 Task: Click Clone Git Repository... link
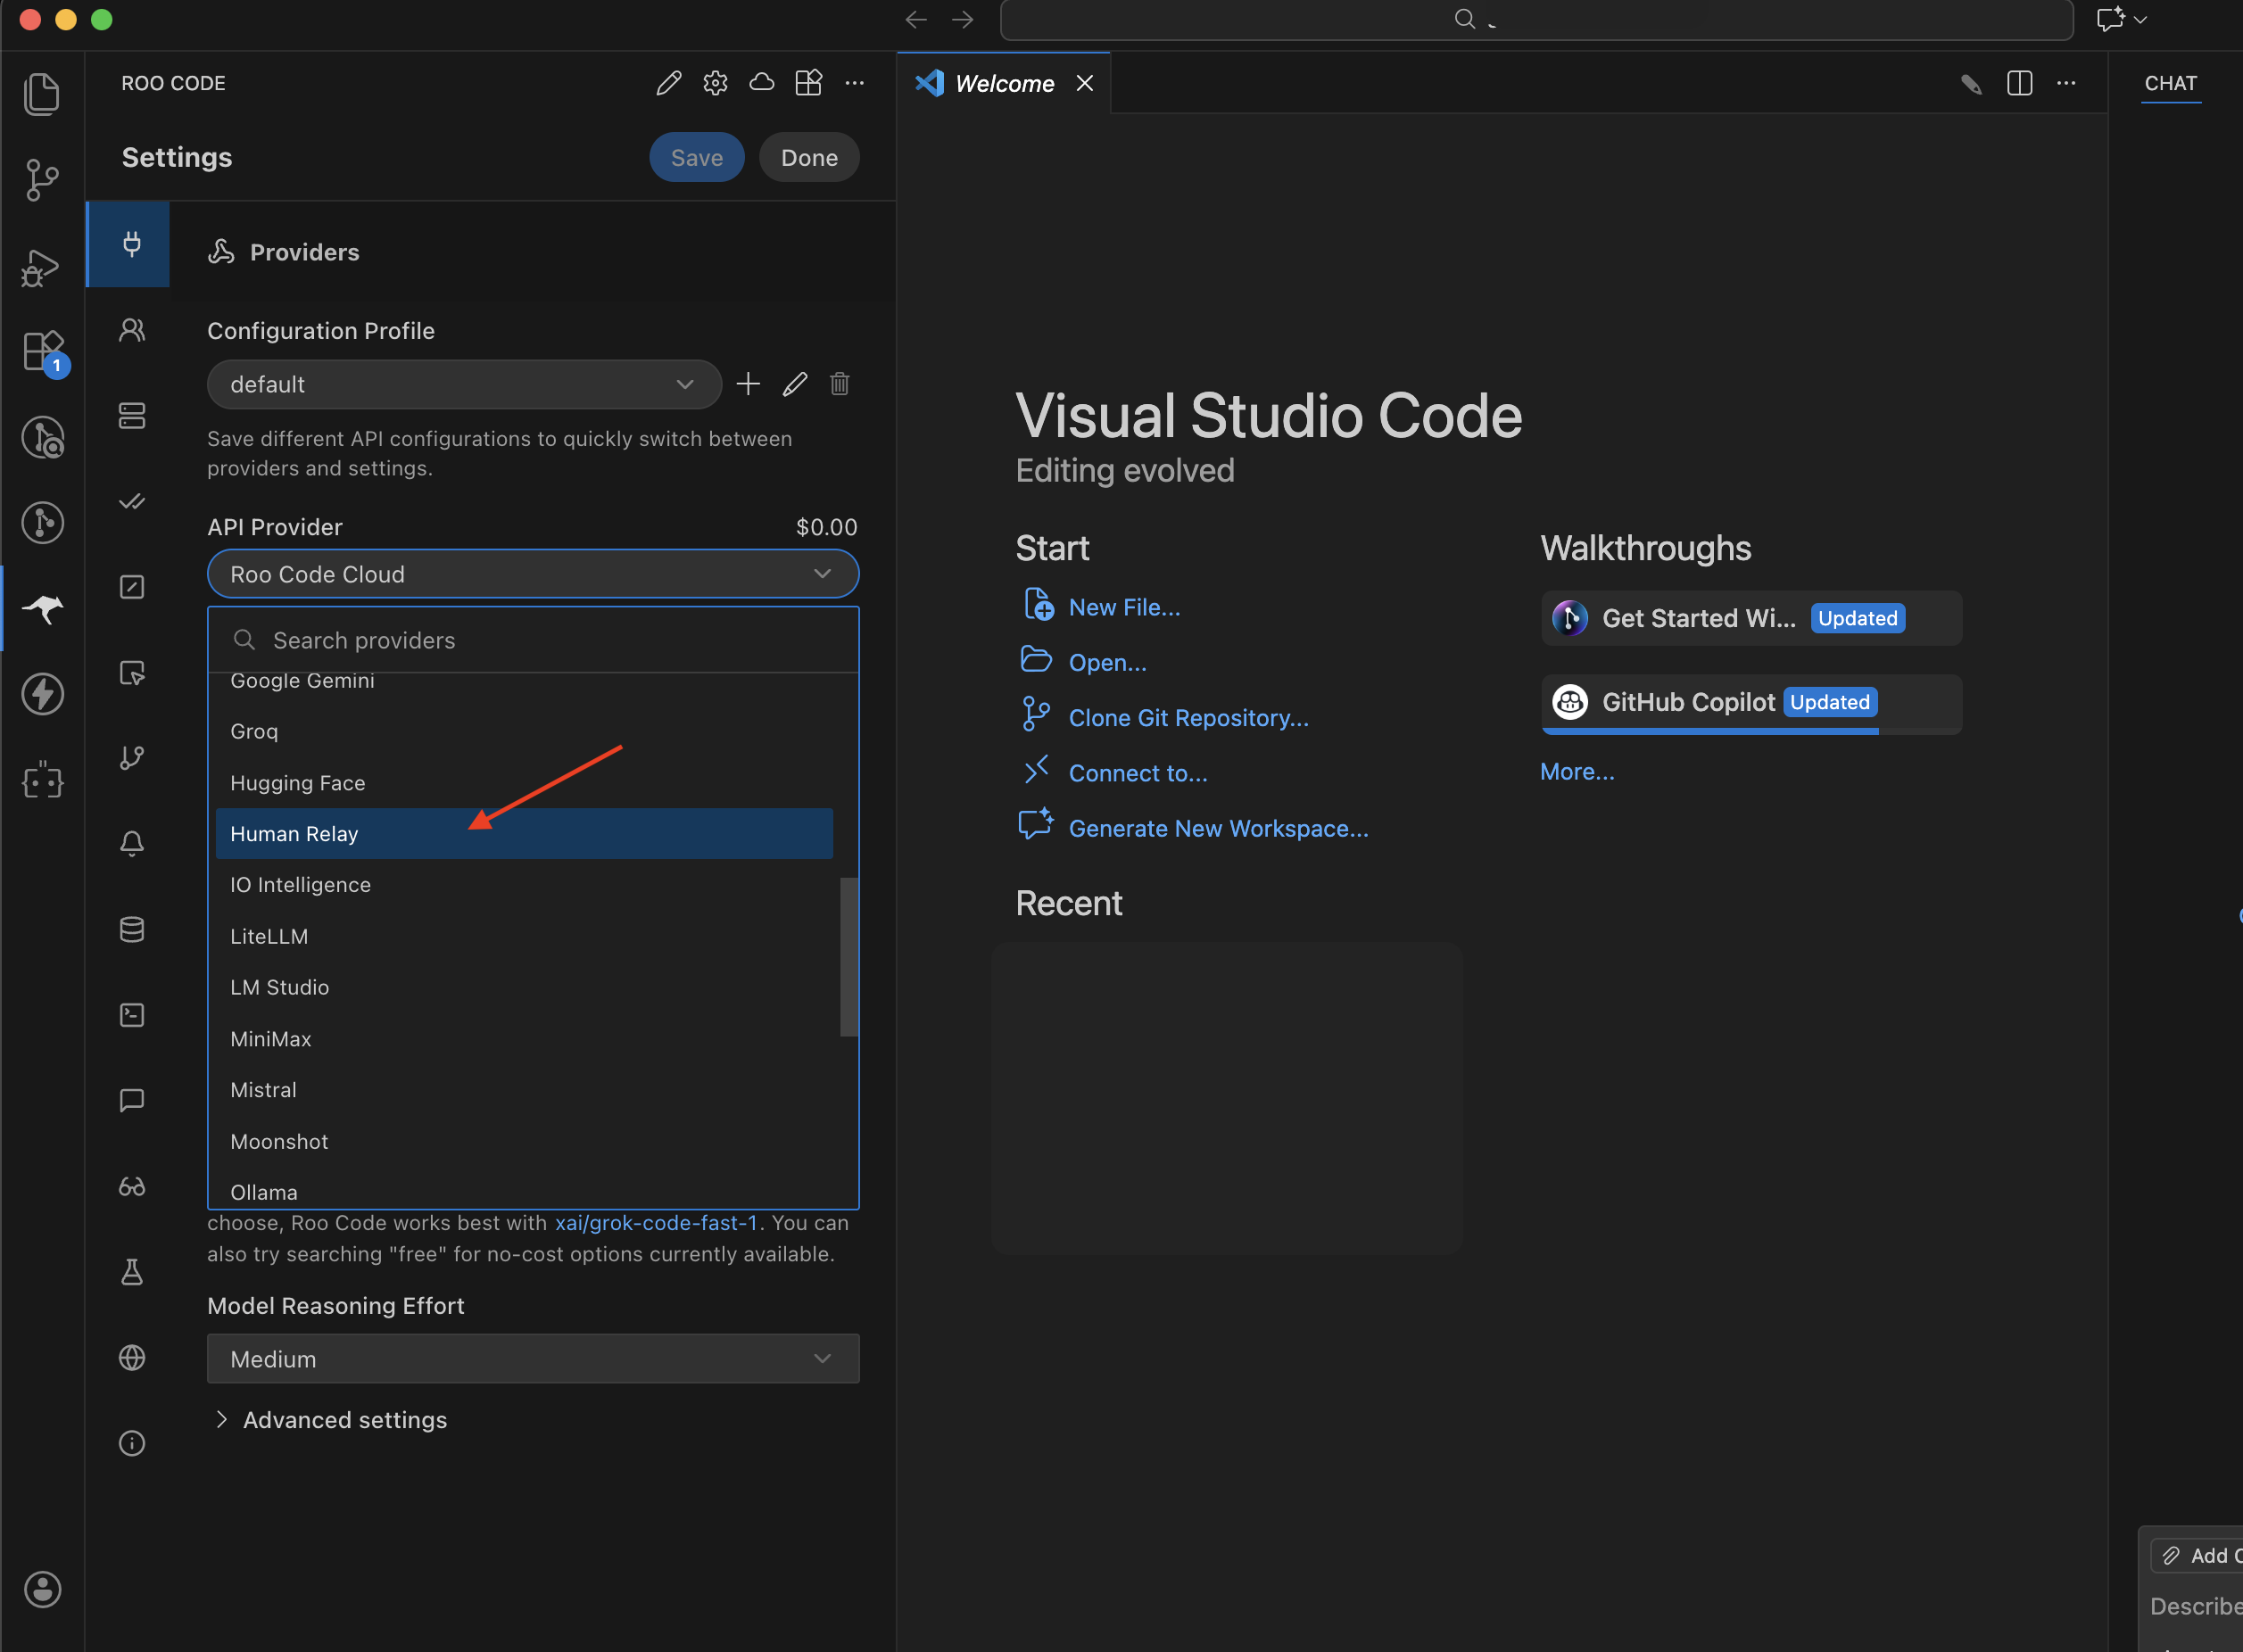[x=1188, y=718]
